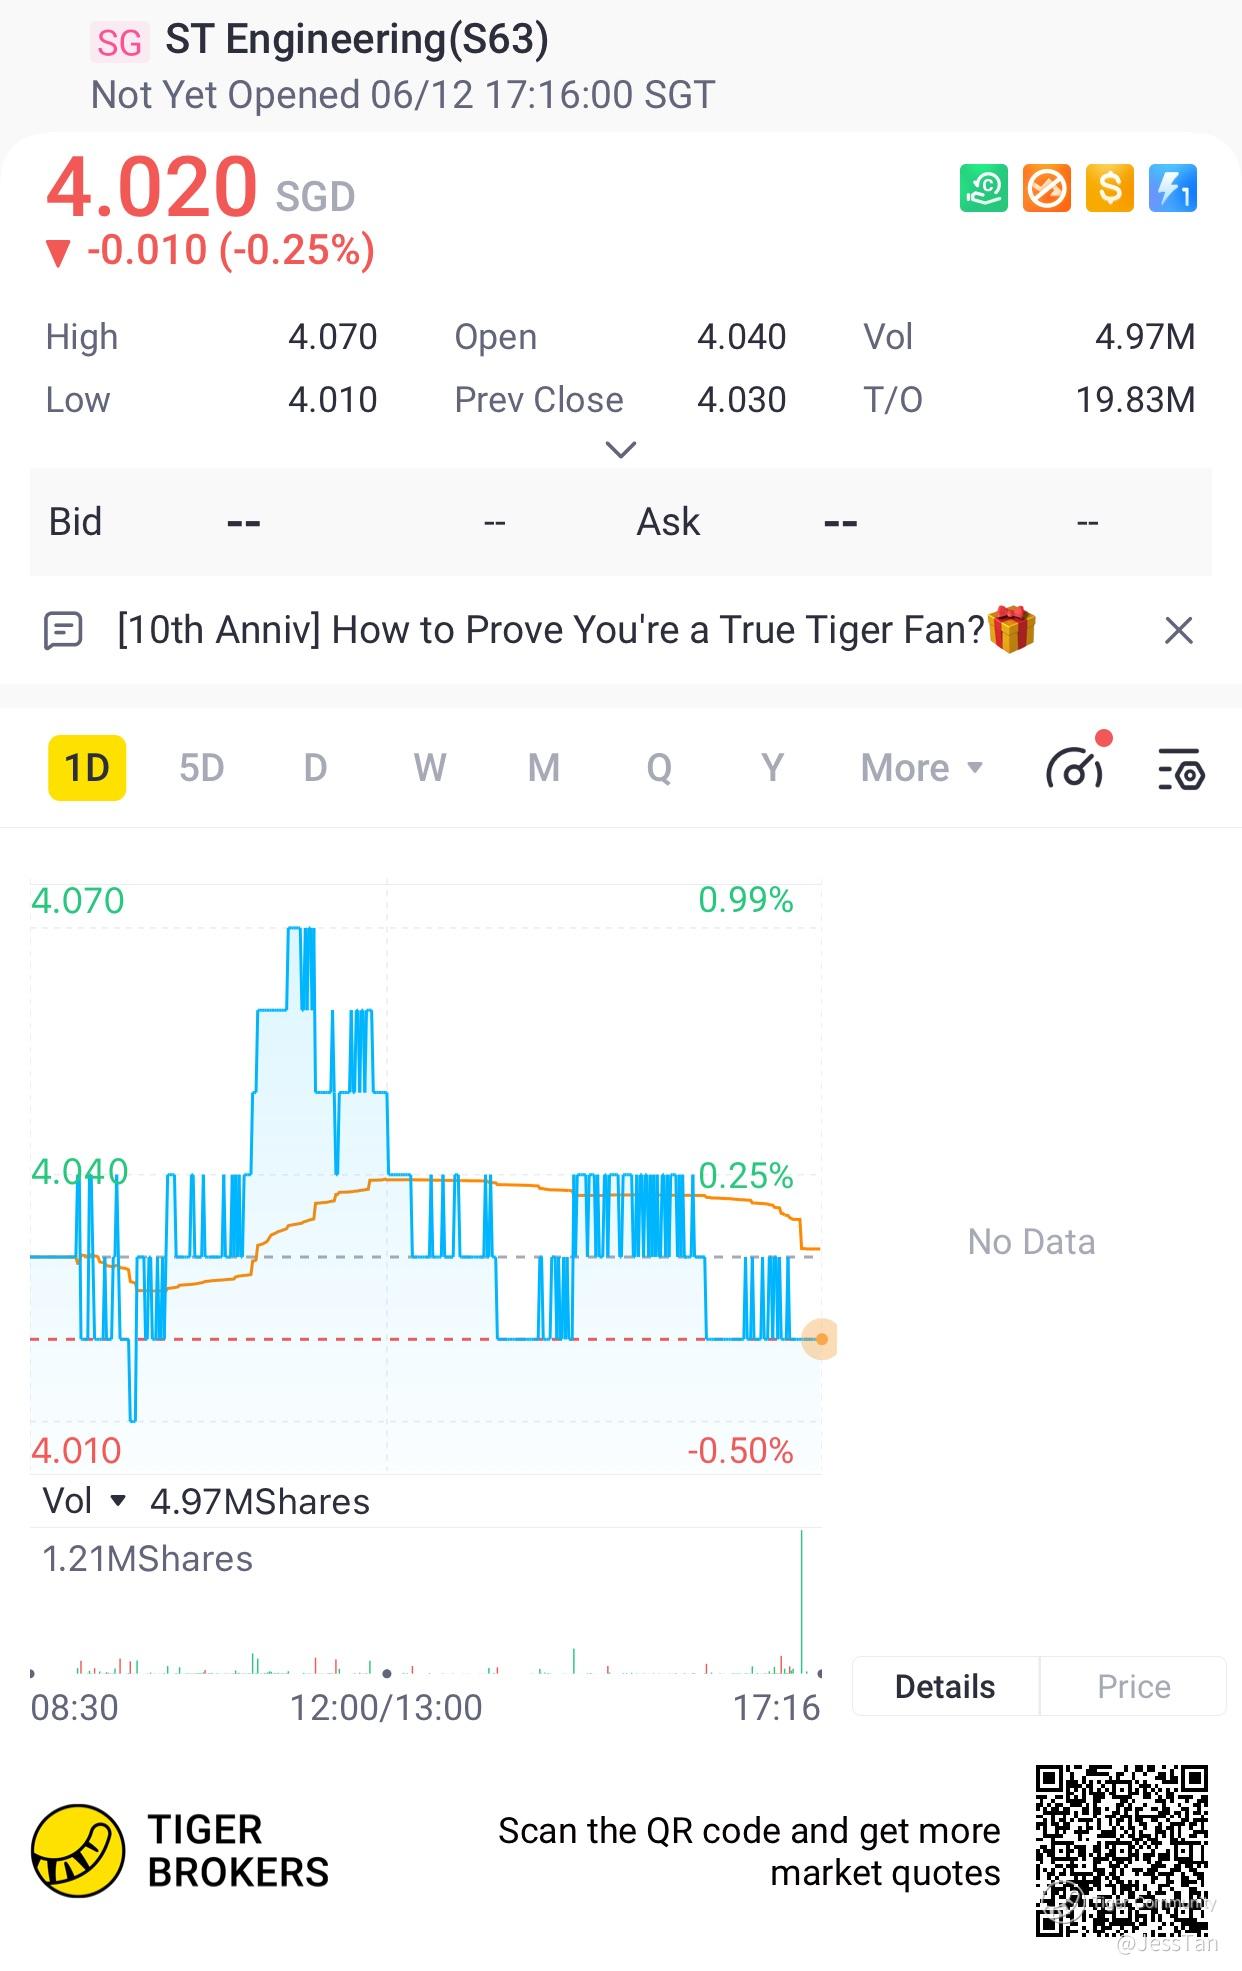
Task: Tap the orange no-shorting circle icon
Action: pyautogui.click(x=1047, y=188)
